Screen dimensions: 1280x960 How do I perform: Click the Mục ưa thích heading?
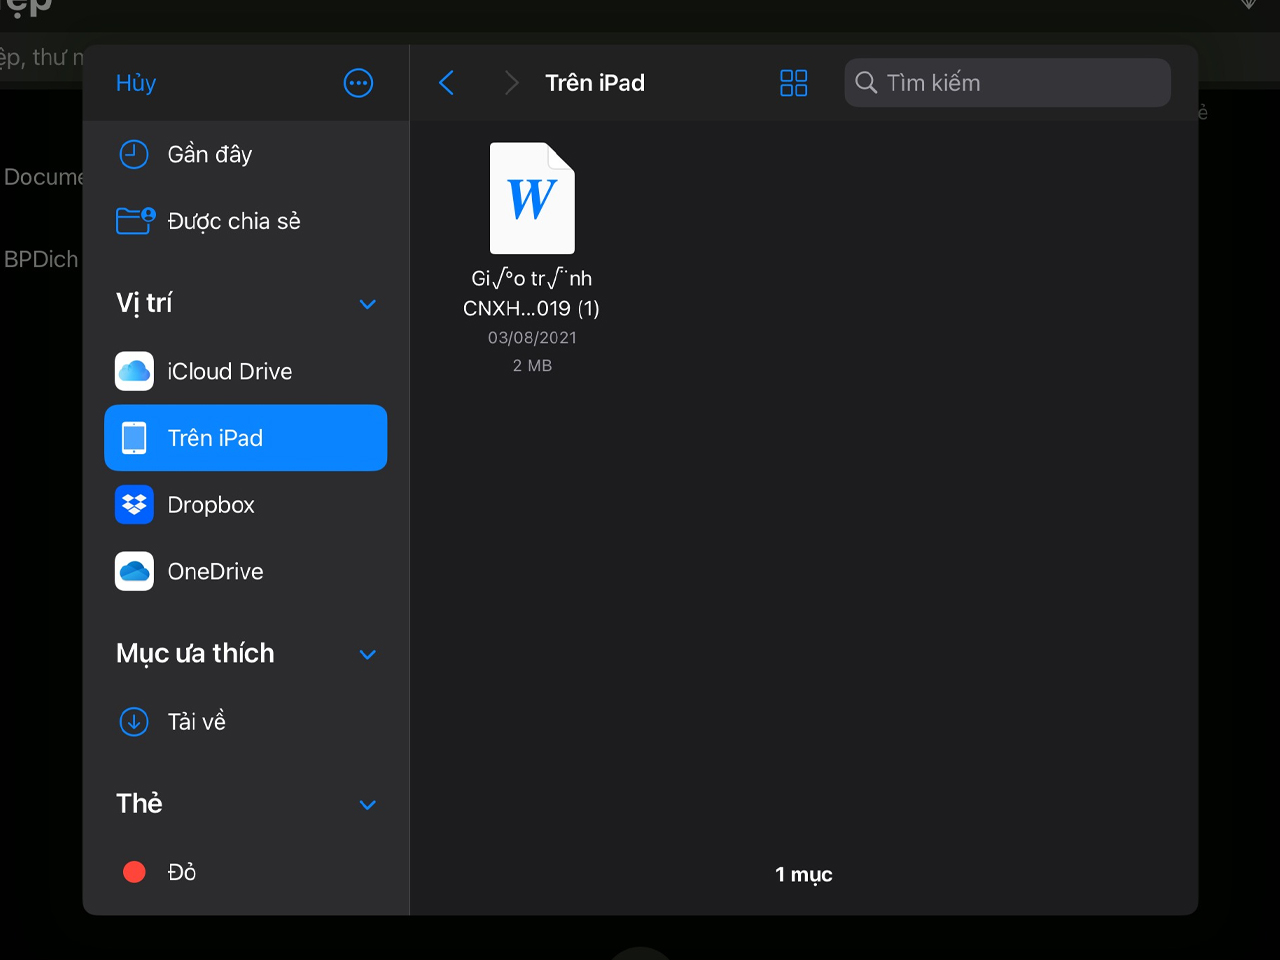(x=195, y=653)
